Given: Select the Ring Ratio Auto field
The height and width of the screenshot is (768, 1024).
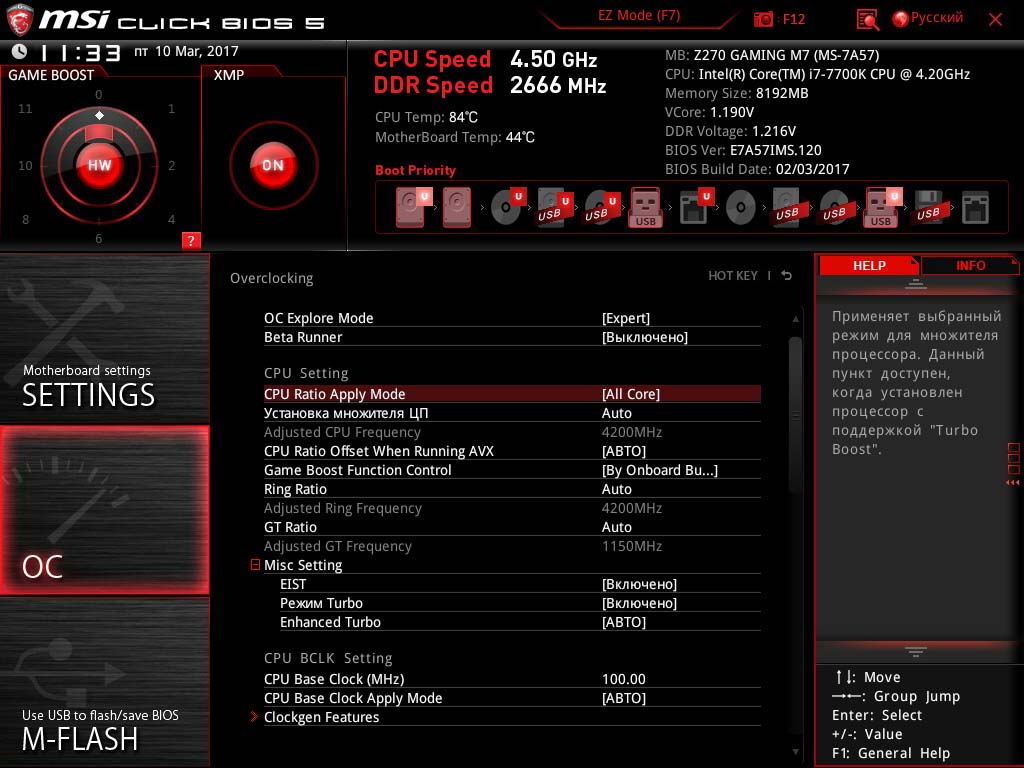Looking at the screenshot, I should 512,488.
